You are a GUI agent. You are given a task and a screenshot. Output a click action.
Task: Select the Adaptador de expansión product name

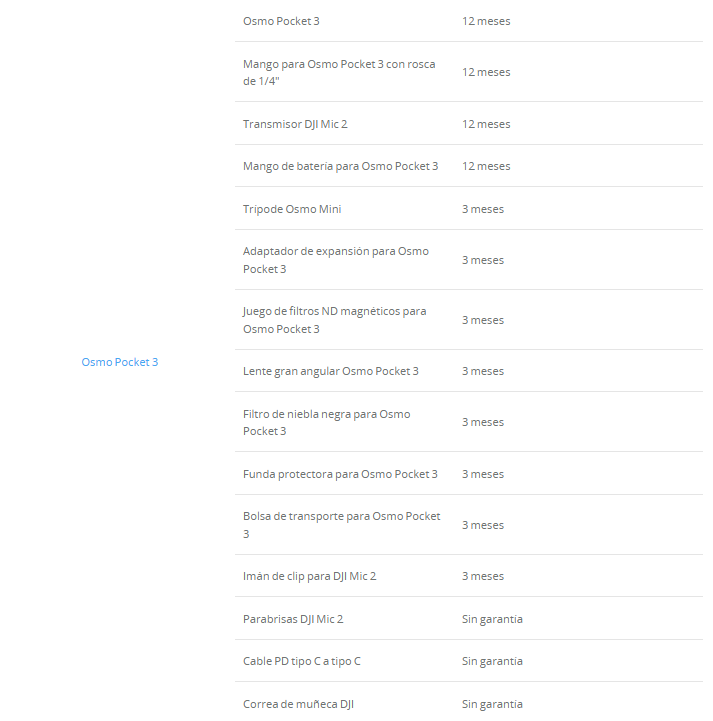(335, 260)
